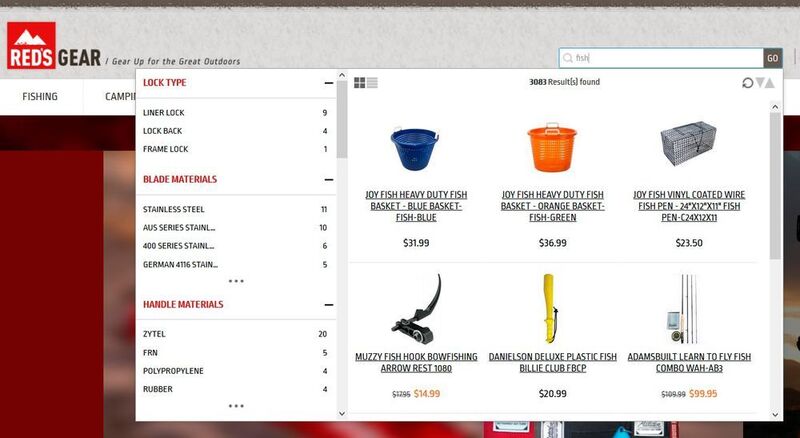Click the Red's Gear logo
Viewport: 800px width, 438px height.
coord(54,45)
